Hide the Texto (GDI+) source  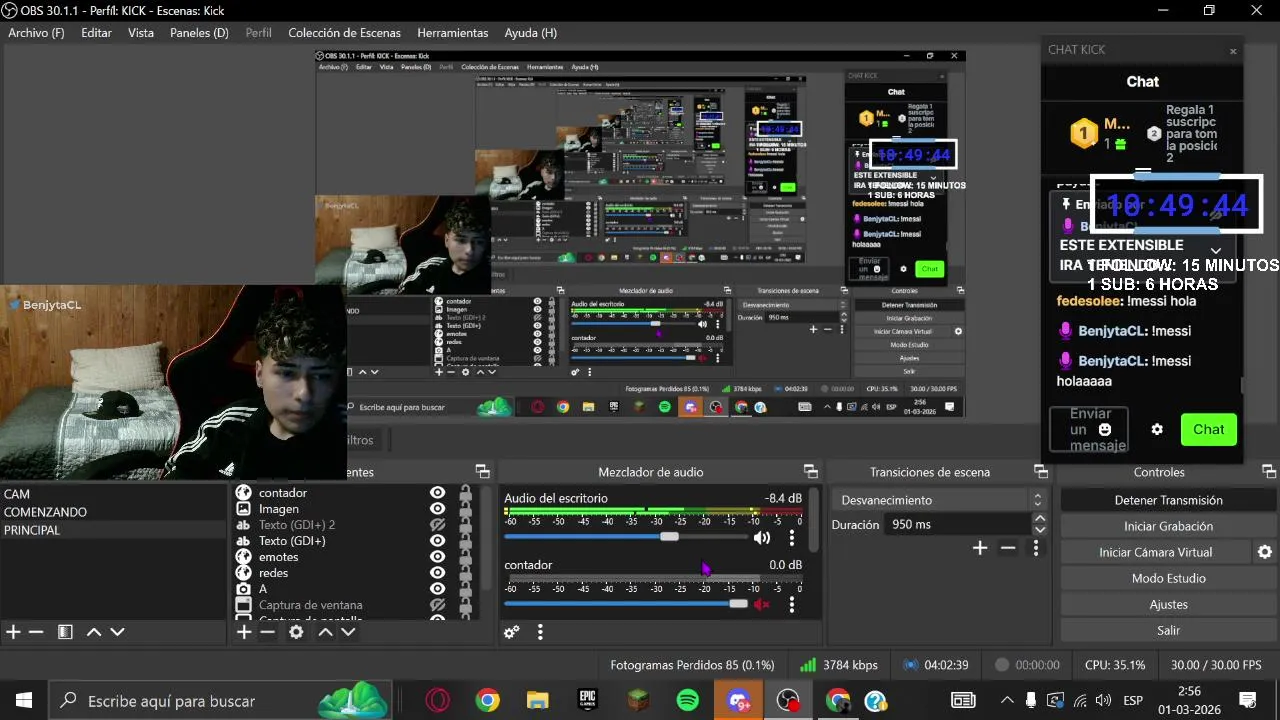tap(437, 541)
